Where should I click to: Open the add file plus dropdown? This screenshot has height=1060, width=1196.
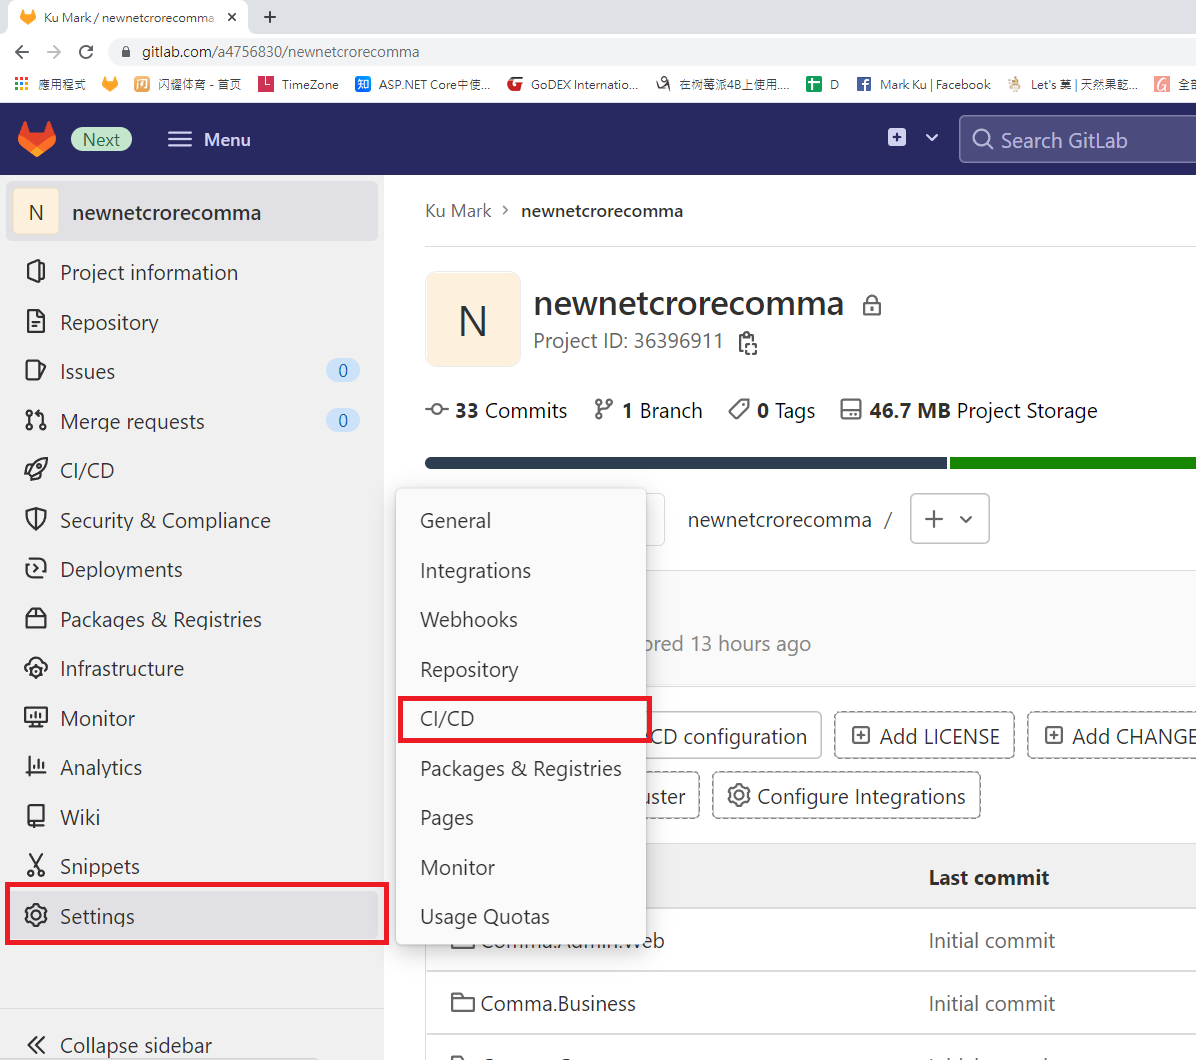949,519
